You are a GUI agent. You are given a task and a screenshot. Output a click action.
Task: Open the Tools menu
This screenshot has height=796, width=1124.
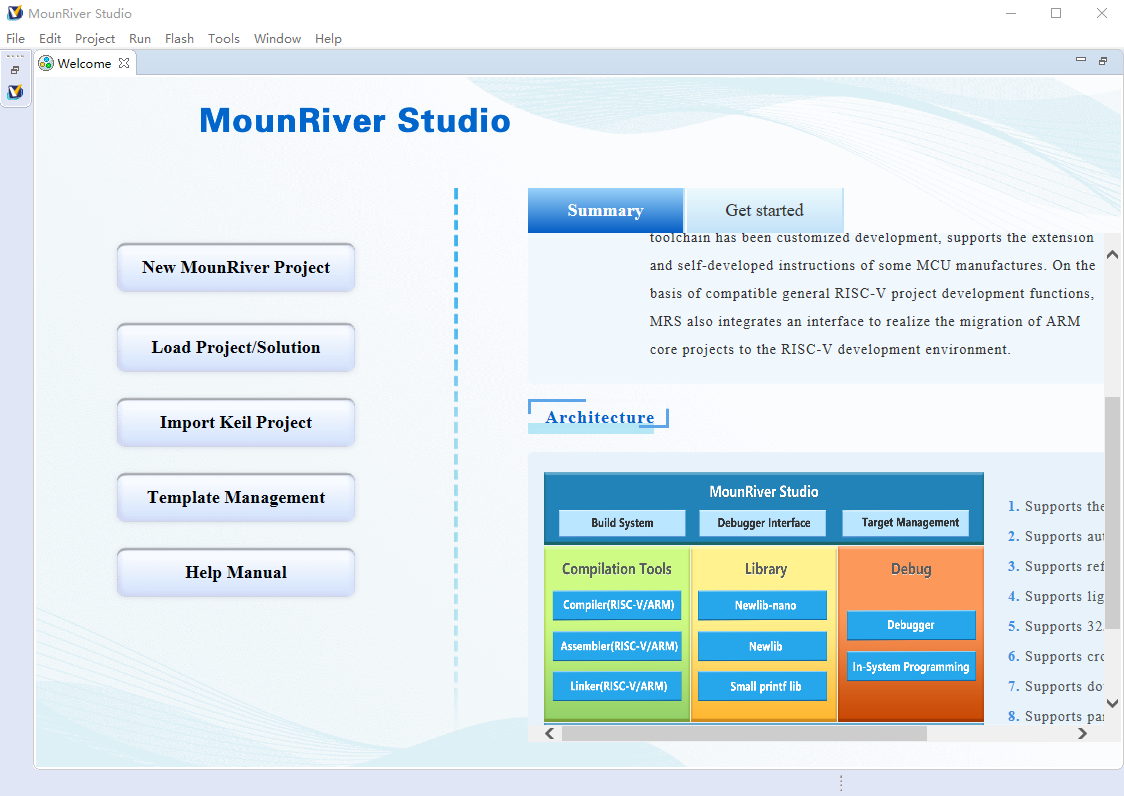224,39
